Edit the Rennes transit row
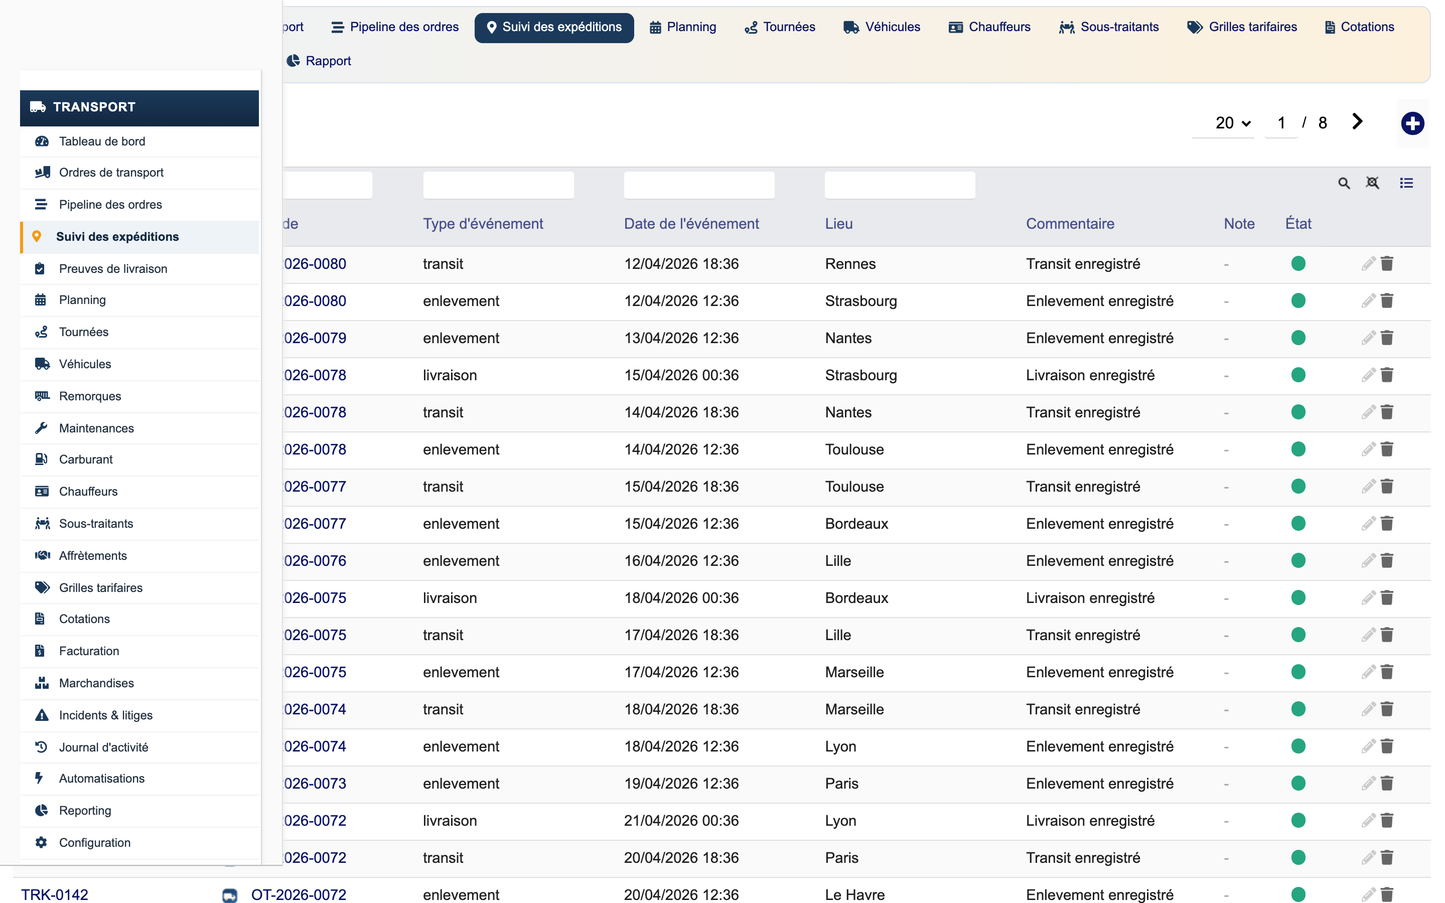 (x=1368, y=264)
